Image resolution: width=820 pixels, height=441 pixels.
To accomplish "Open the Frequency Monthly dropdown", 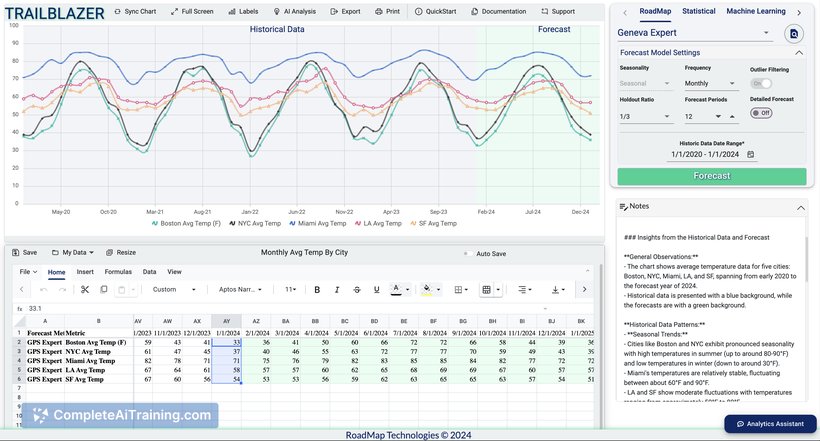I will pyautogui.click(x=710, y=83).
